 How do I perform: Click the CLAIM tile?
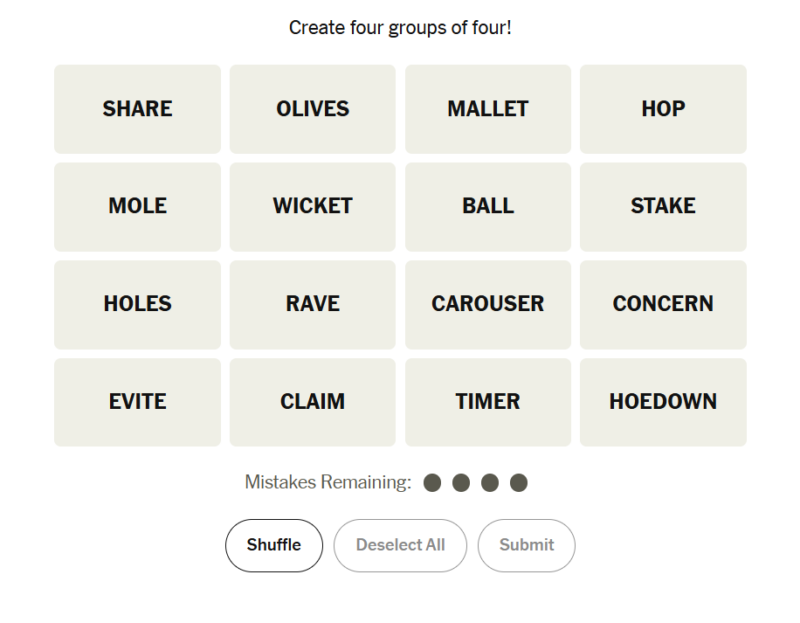[312, 402]
